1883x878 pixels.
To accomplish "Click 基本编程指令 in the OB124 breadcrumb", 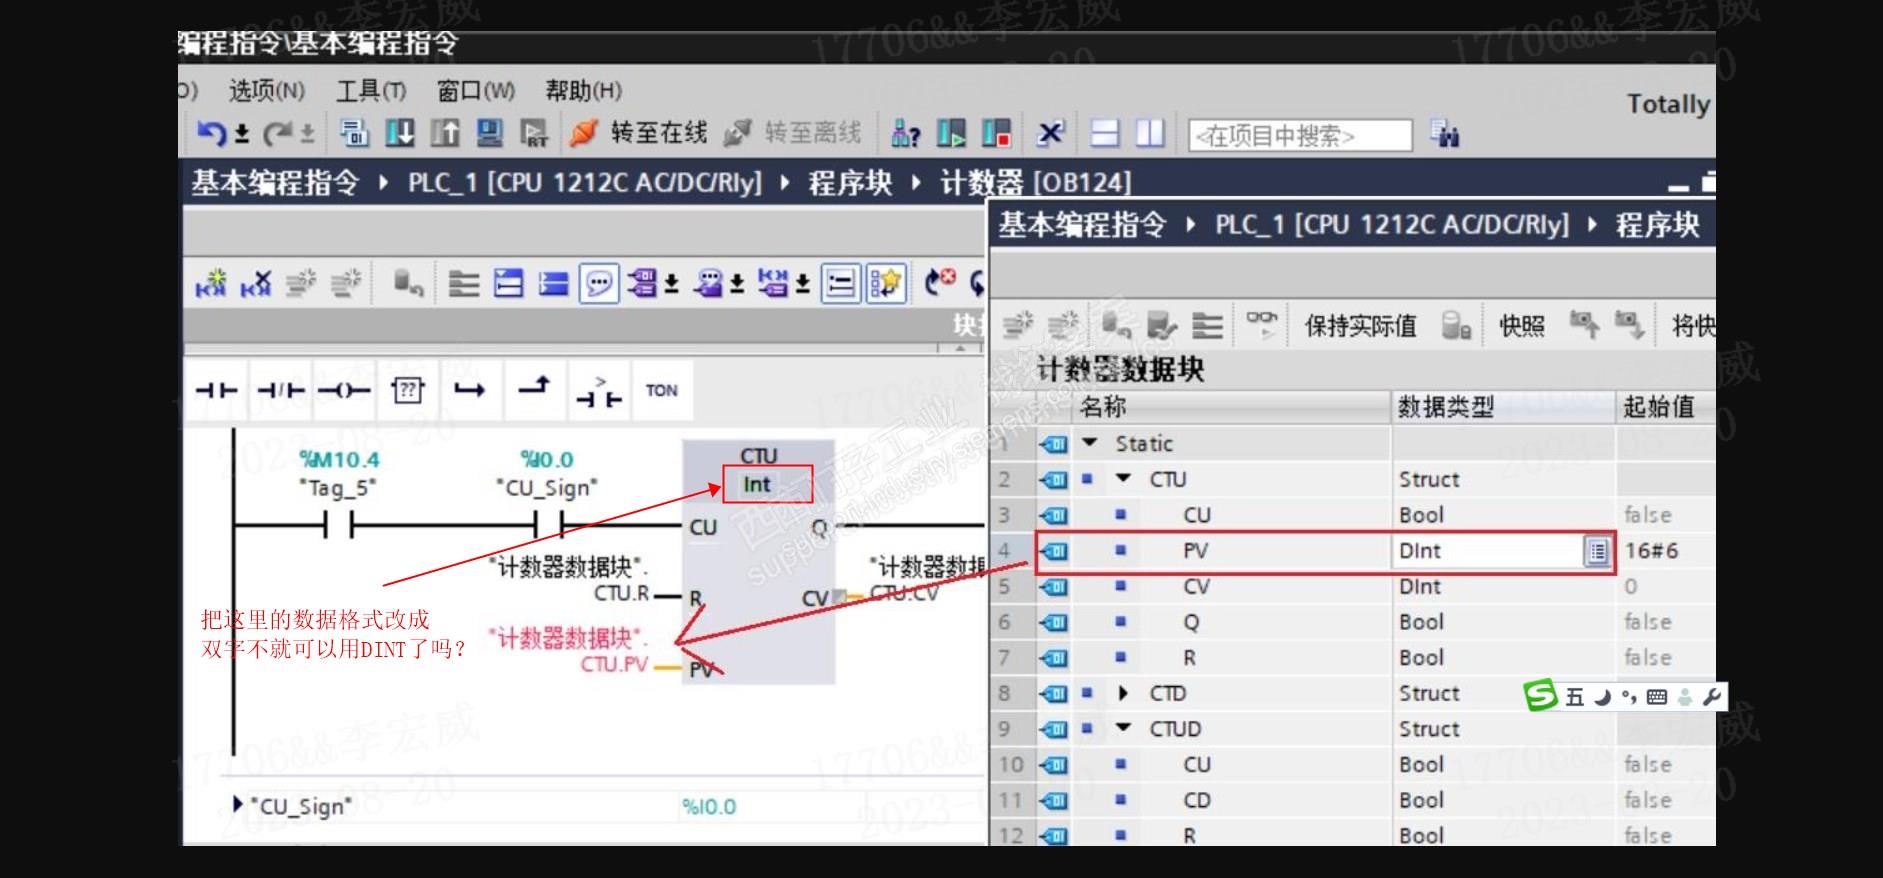I will coord(275,183).
